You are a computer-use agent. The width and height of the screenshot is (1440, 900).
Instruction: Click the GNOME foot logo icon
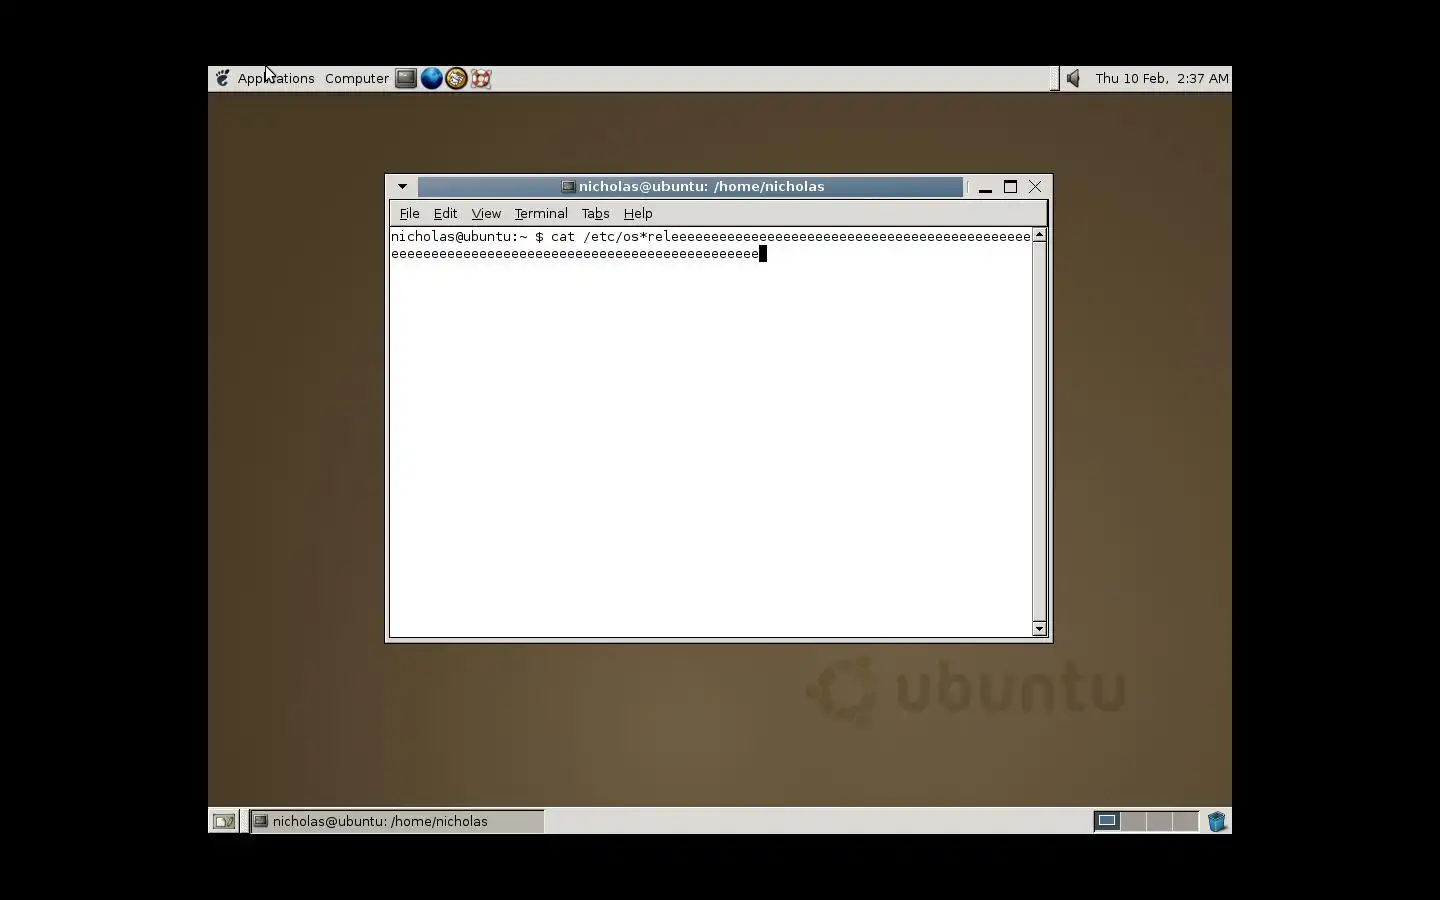coord(222,78)
